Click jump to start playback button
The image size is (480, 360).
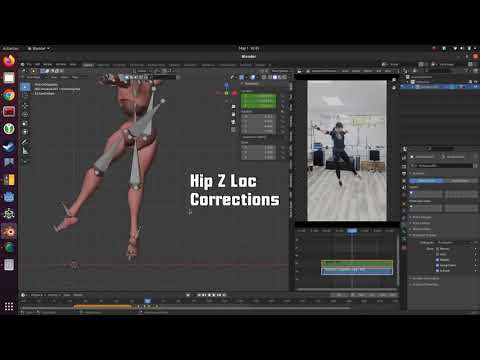(199, 295)
